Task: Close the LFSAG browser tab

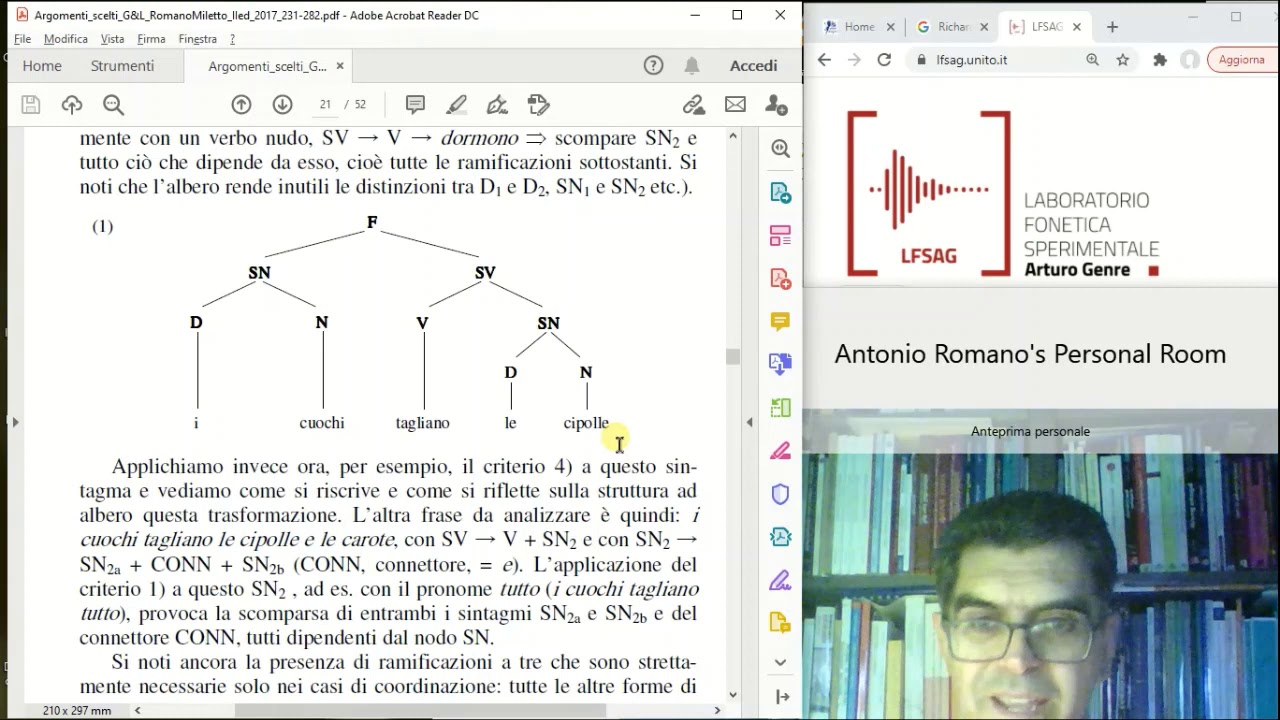Action: coord(1077,27)
